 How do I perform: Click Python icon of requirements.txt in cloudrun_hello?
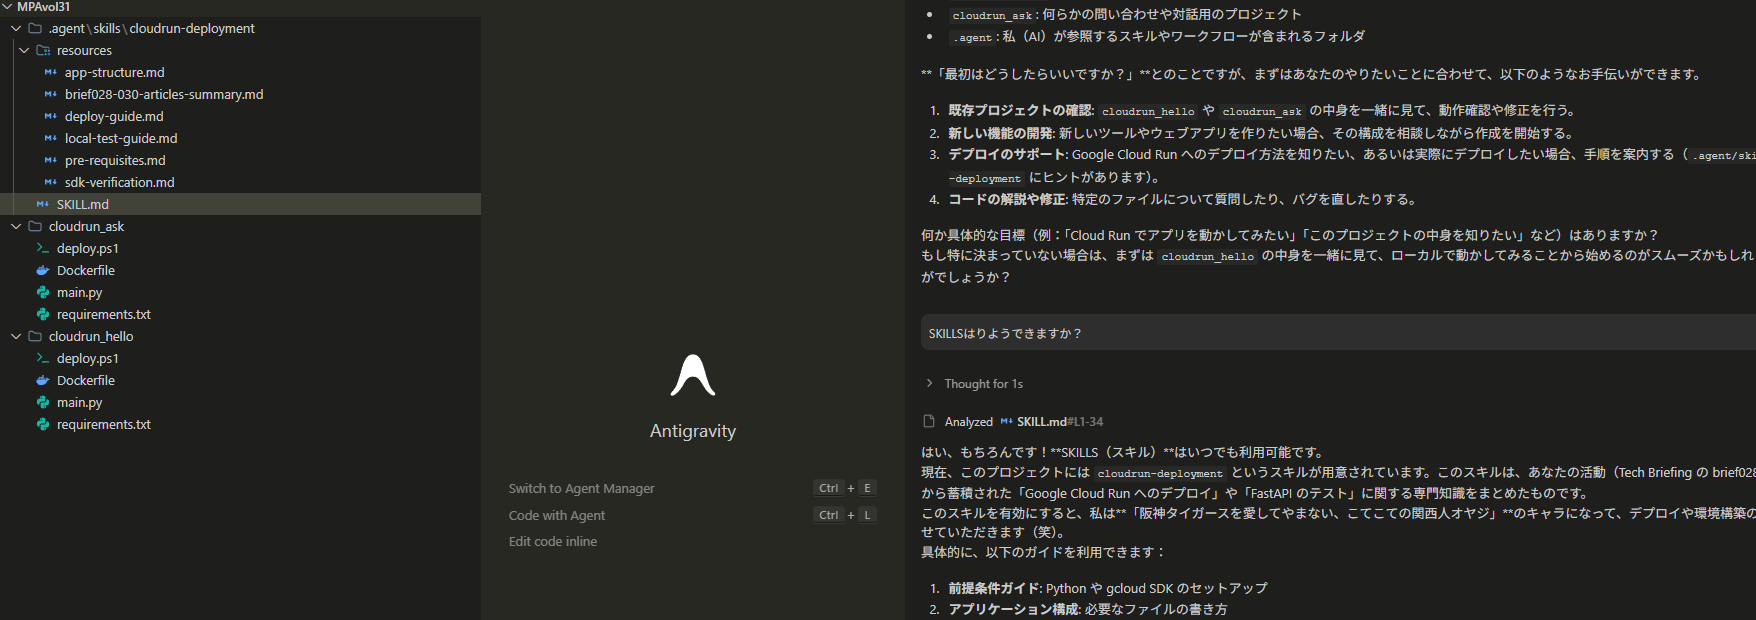(x=42, y=425)
